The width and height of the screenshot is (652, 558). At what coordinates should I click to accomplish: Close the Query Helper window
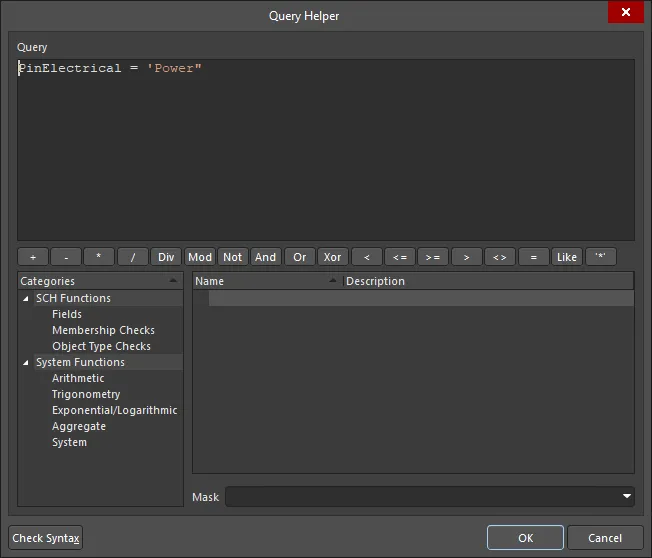pyautogui.click(x=625, y=12)
